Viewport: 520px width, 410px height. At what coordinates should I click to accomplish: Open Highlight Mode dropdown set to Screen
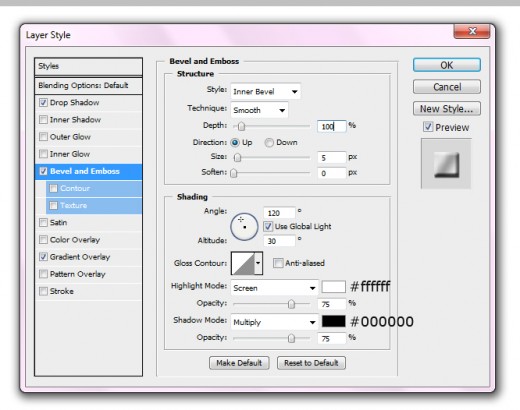click(274, 288)
